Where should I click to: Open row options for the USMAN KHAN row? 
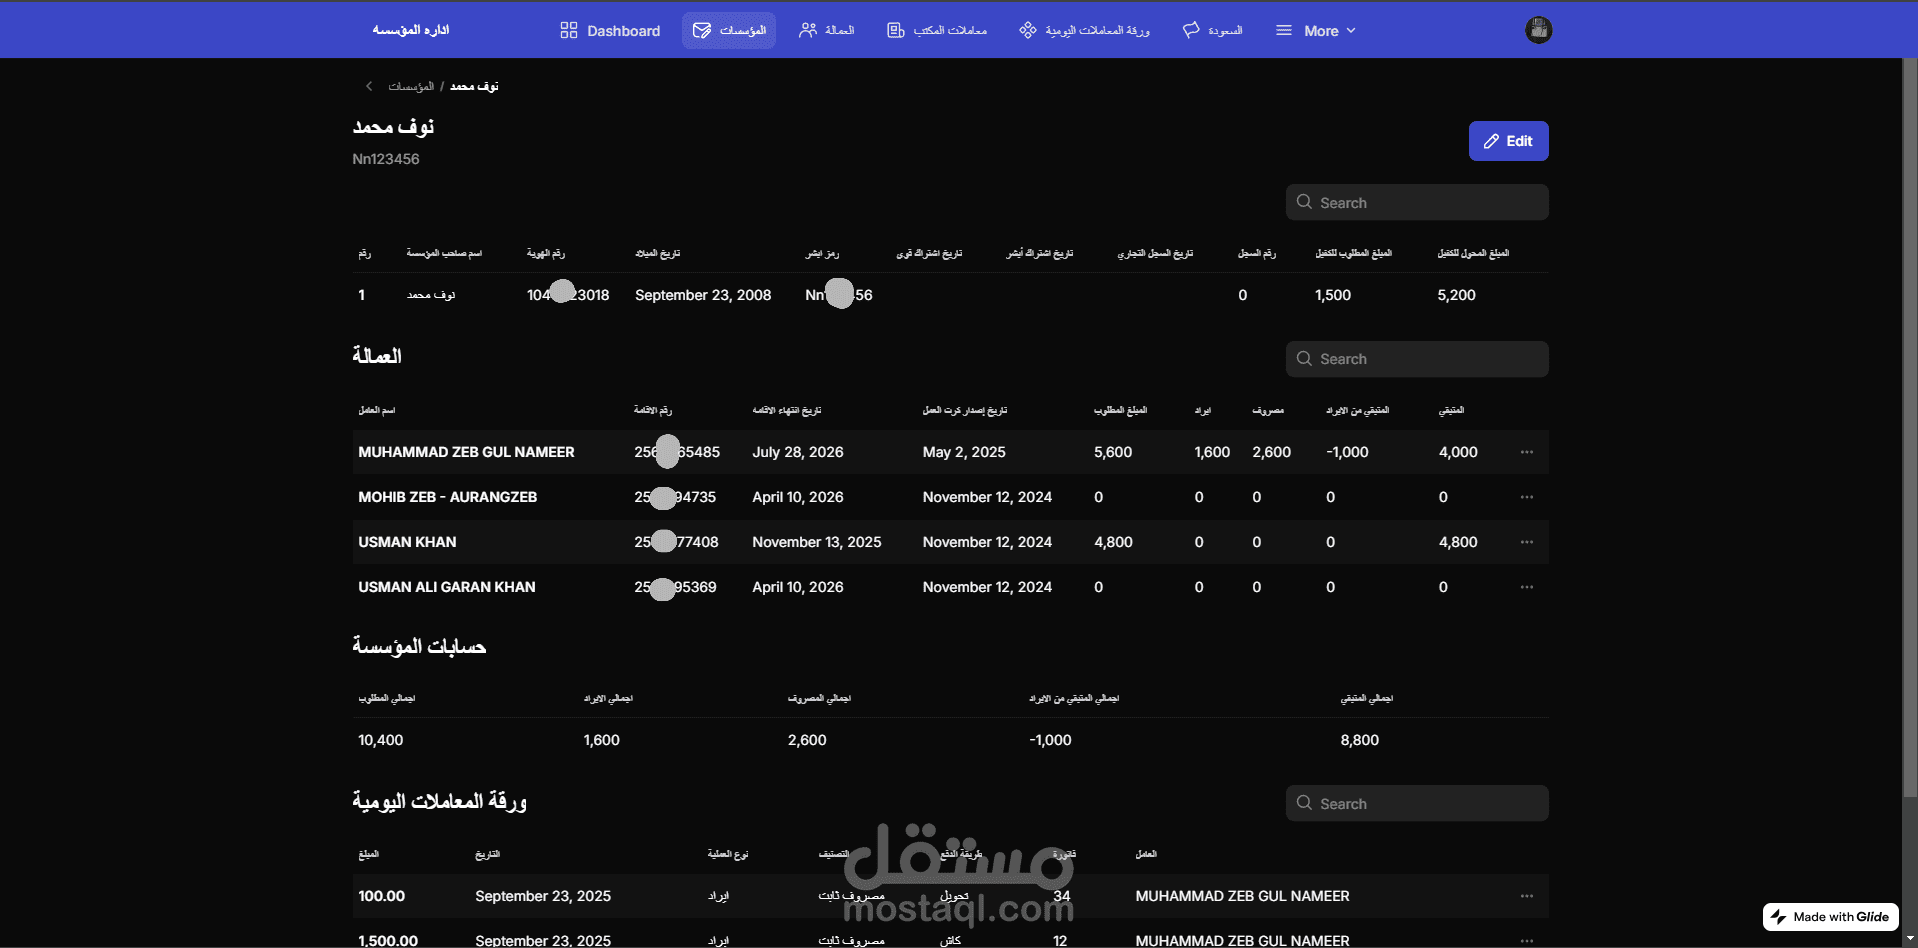click(1527, 542)
